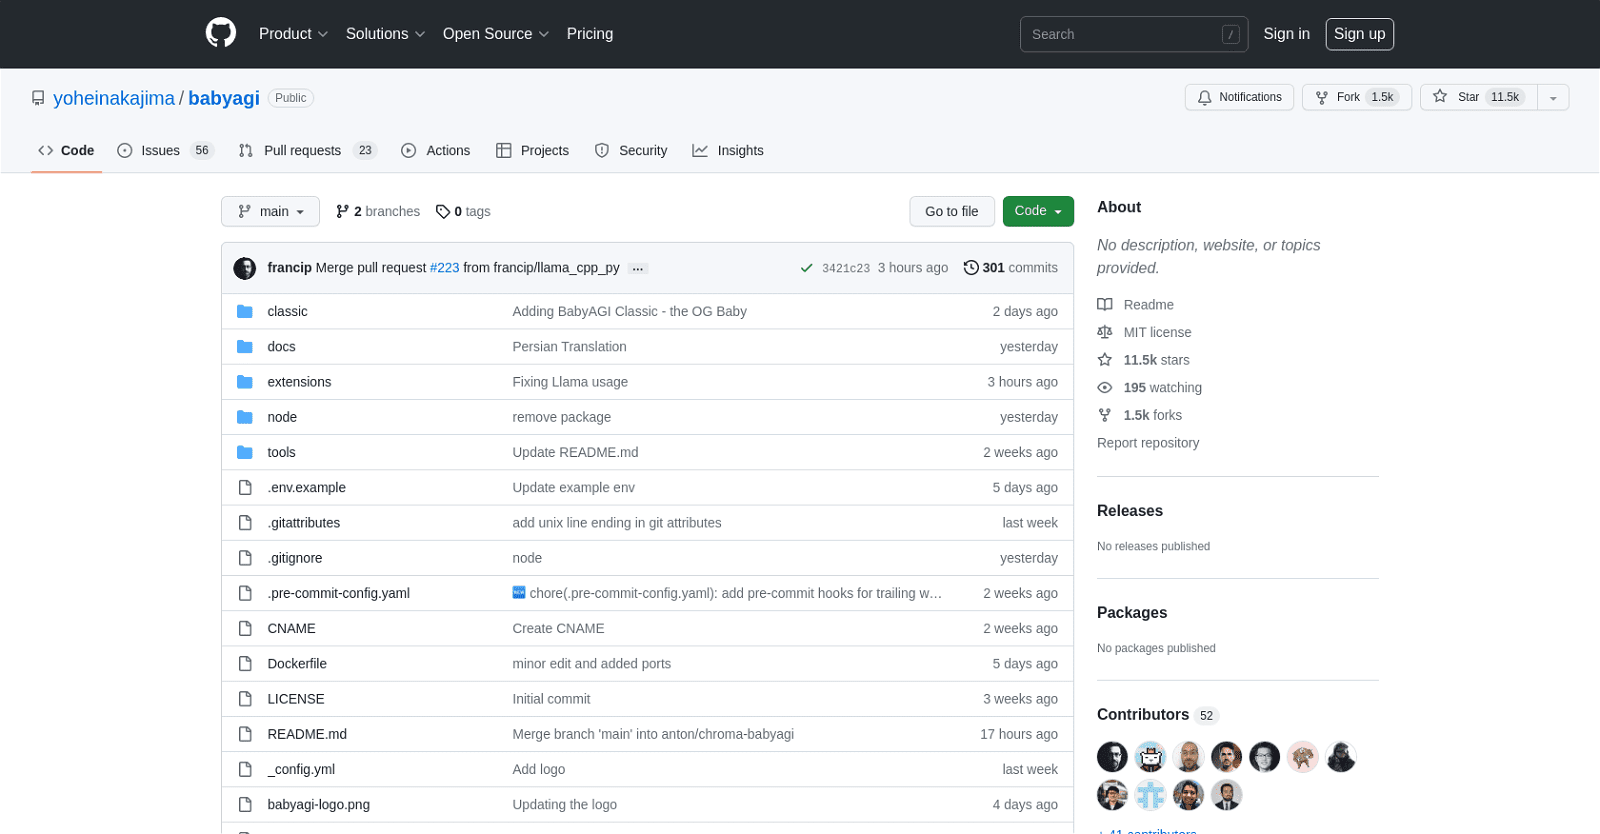Click the green commit status checkmark
The image size is (1600, 834).
(x=806, y=268)
